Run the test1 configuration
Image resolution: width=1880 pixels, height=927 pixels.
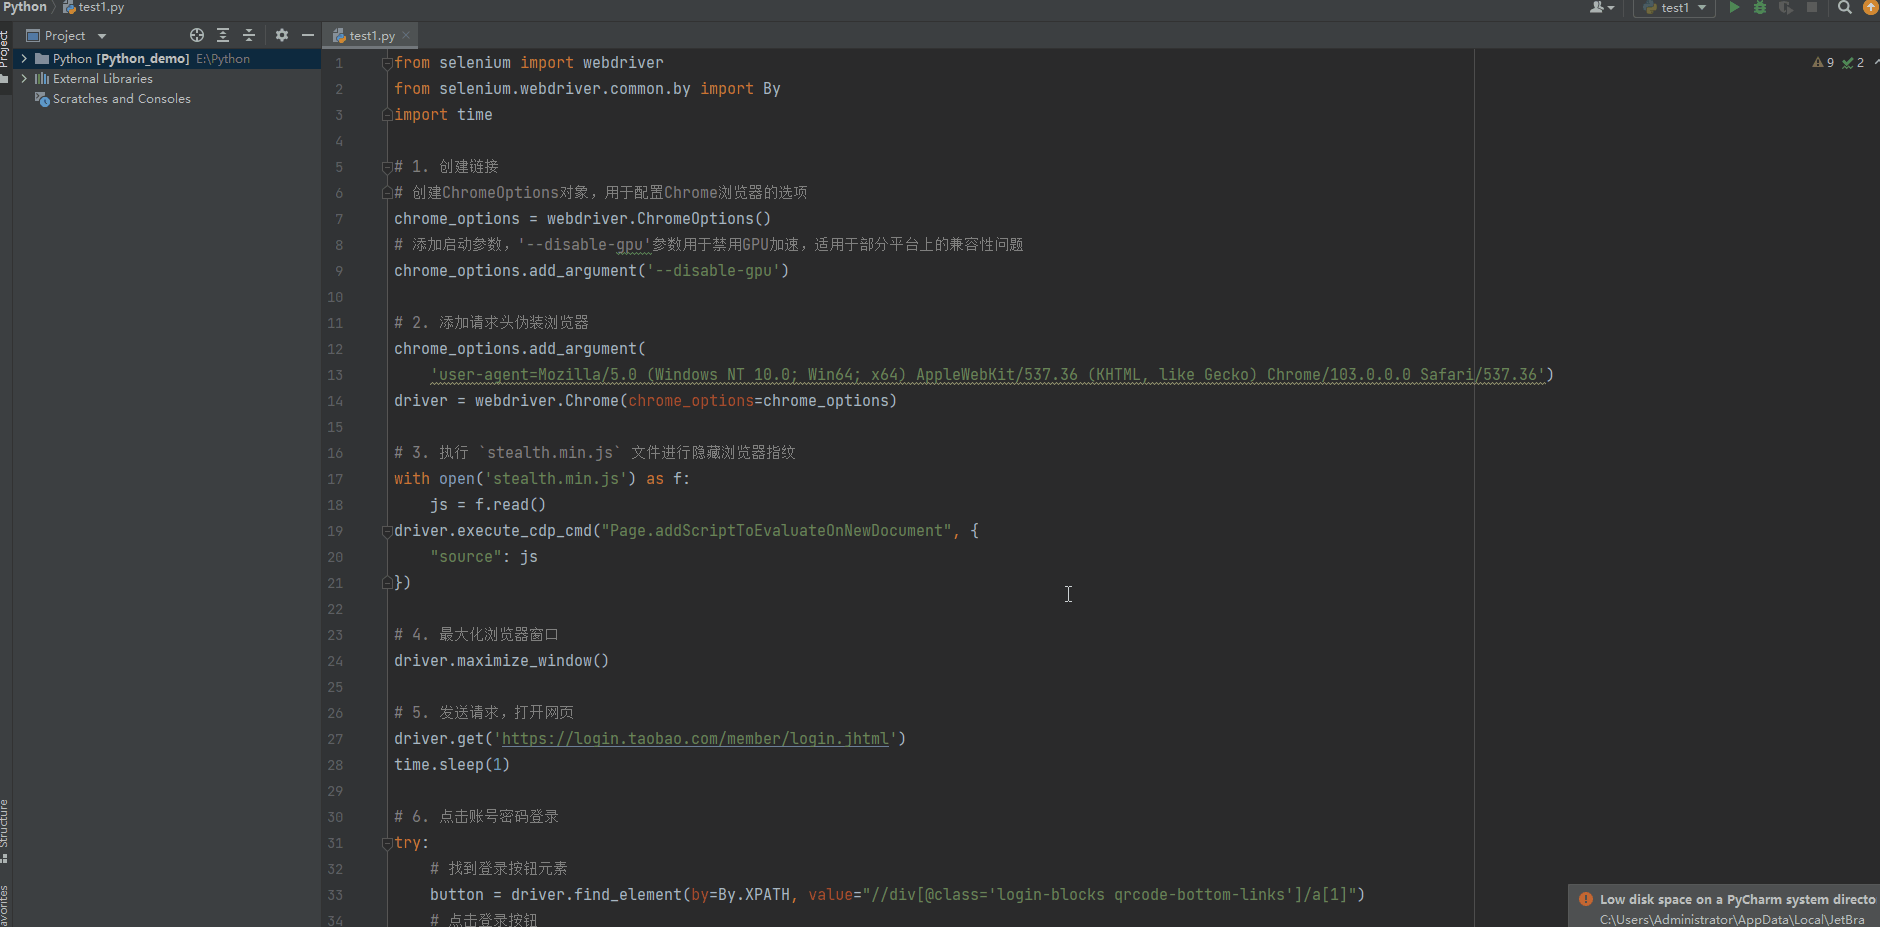click(x=1734, y=7)
